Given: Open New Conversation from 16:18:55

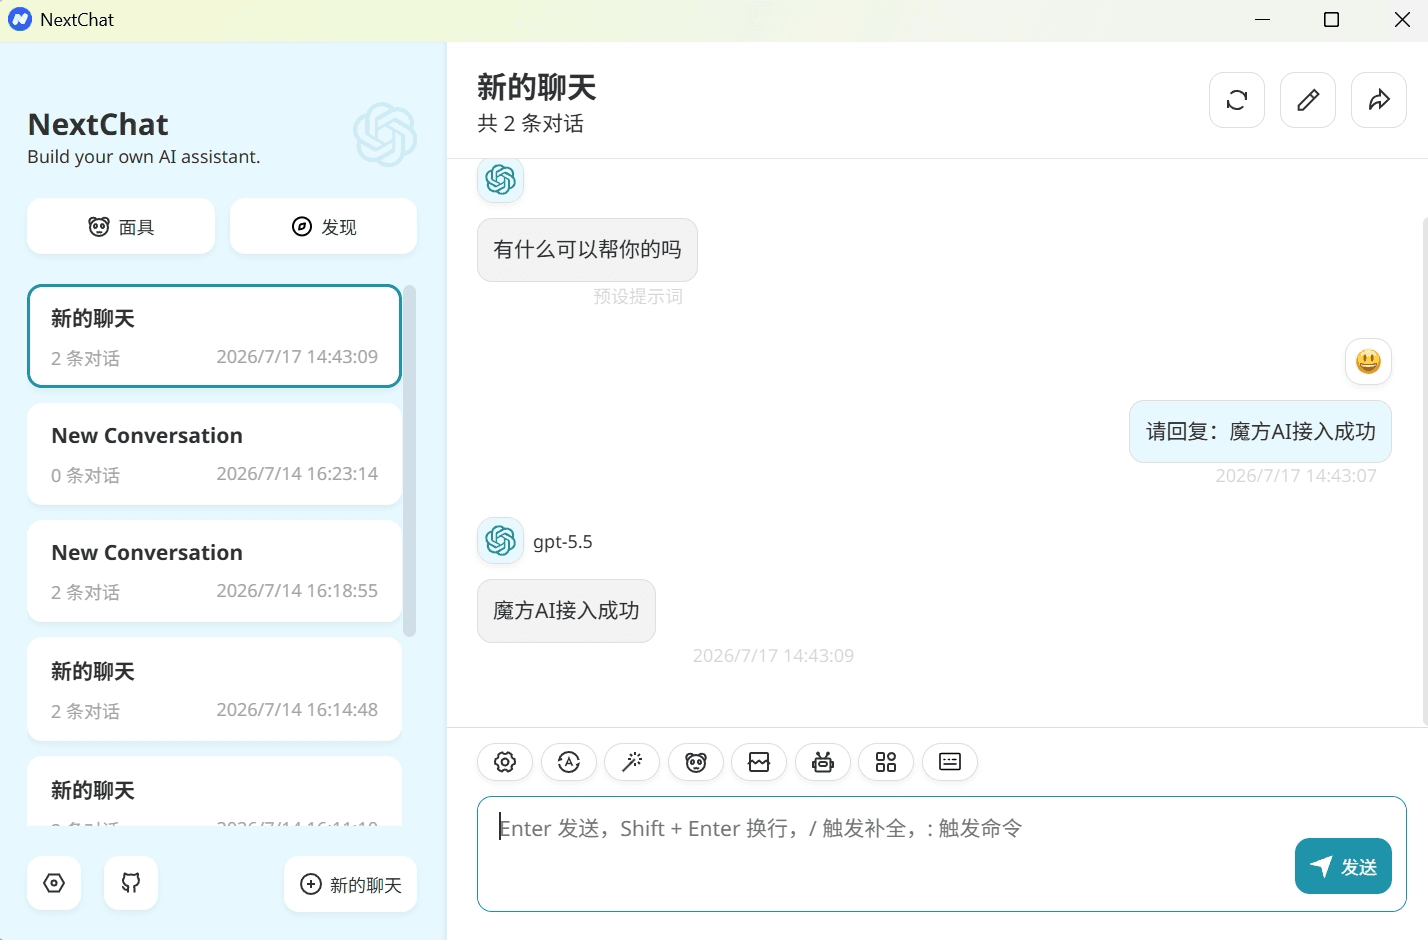Looking at the screenshot, I should pyautogui.click(x=214, y=571).
